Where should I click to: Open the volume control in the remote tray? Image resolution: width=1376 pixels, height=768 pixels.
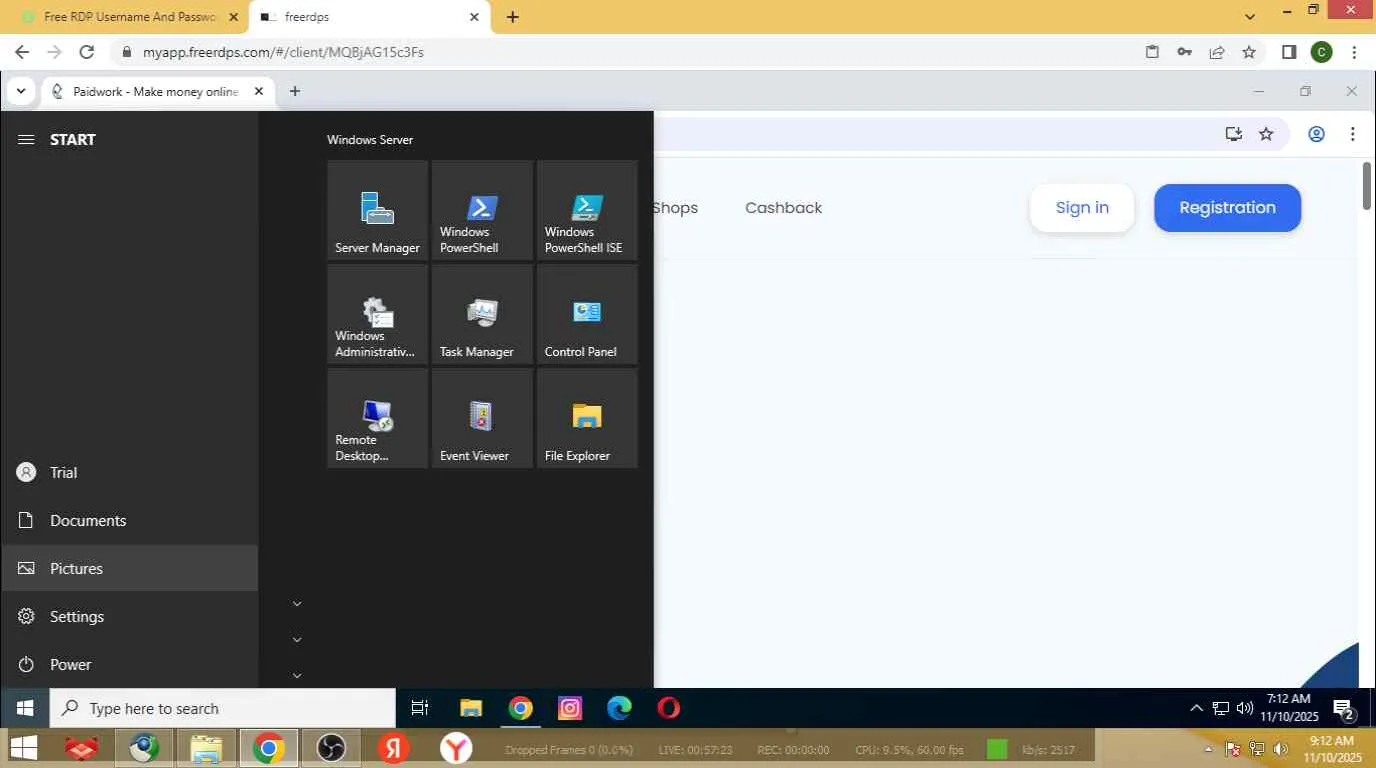click(1245, 708)
